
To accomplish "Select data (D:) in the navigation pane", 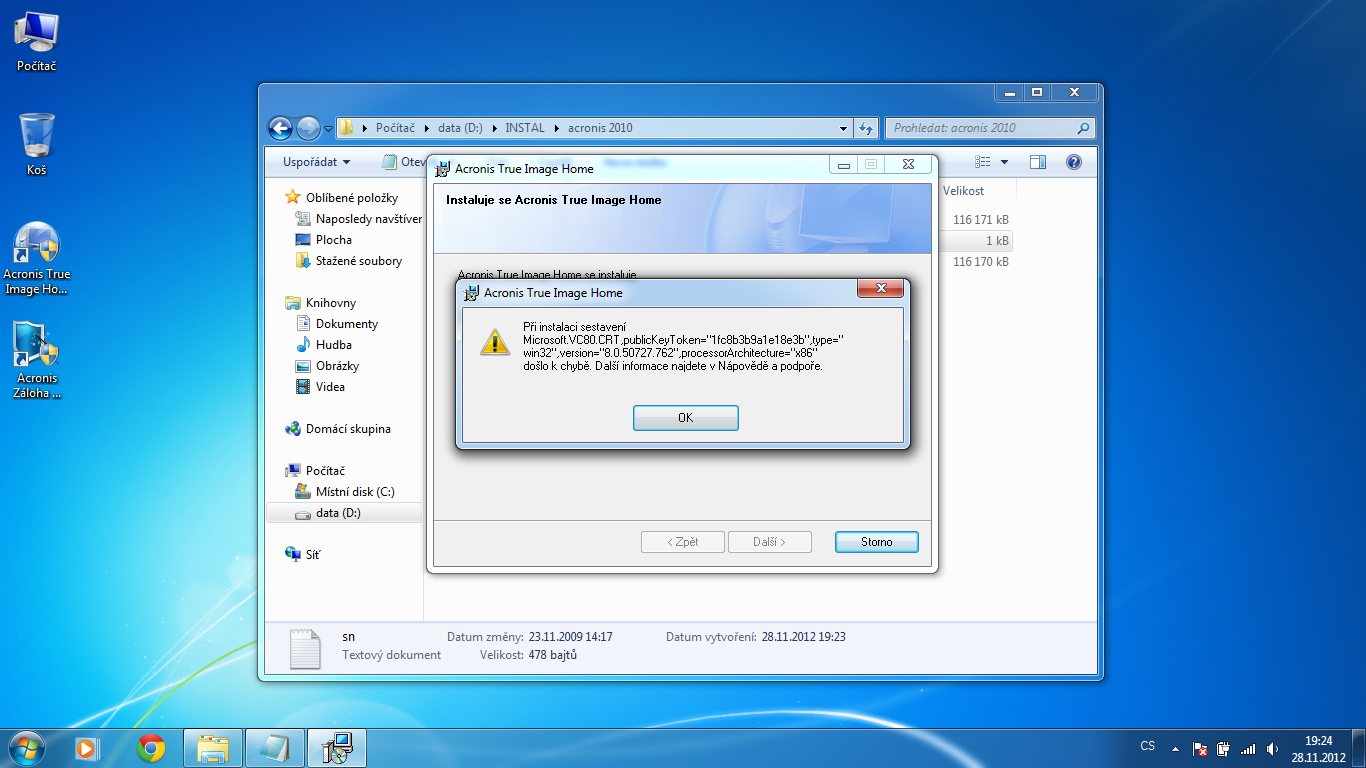I will [344, 513].
